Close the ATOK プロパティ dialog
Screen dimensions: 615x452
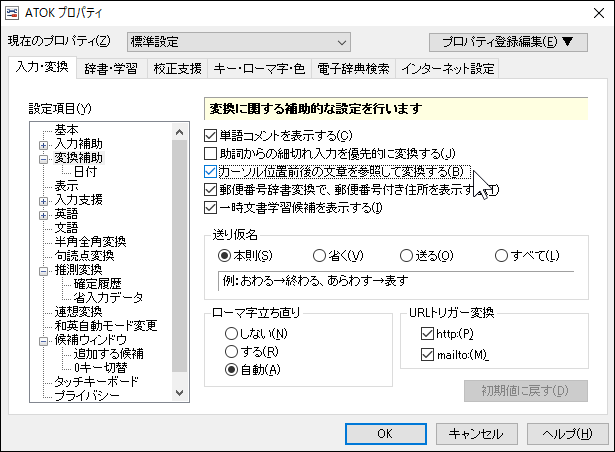(x=599, y=13)
